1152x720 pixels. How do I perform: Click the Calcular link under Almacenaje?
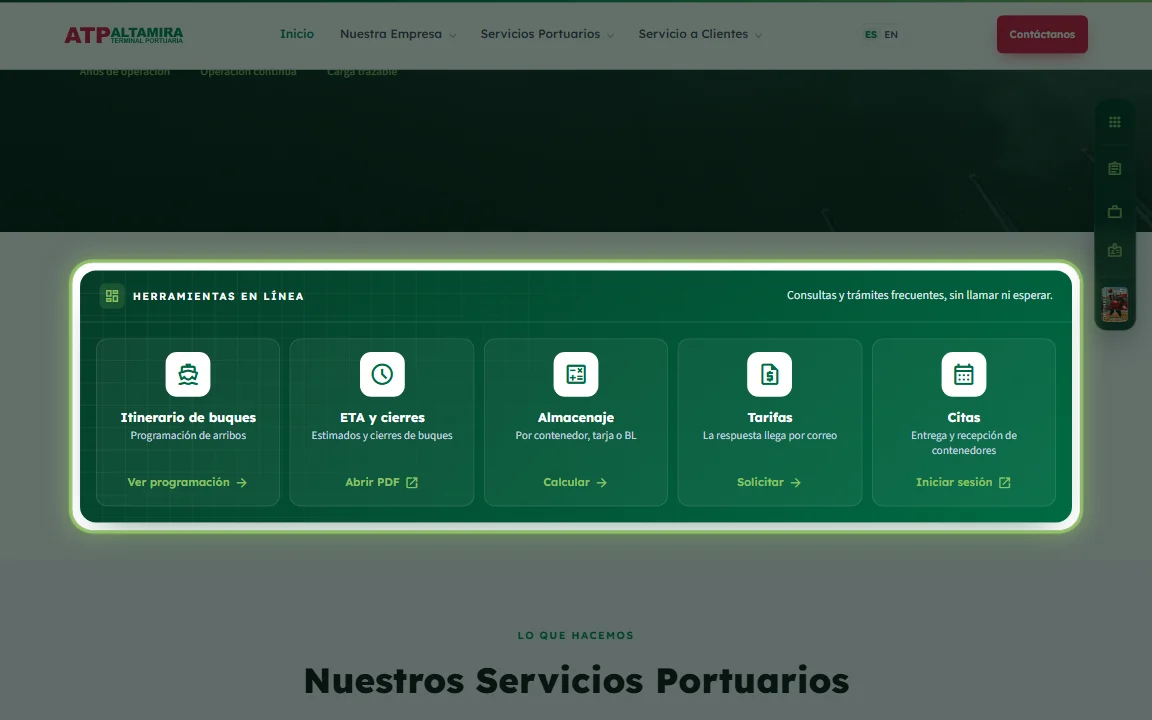[575, 482]
